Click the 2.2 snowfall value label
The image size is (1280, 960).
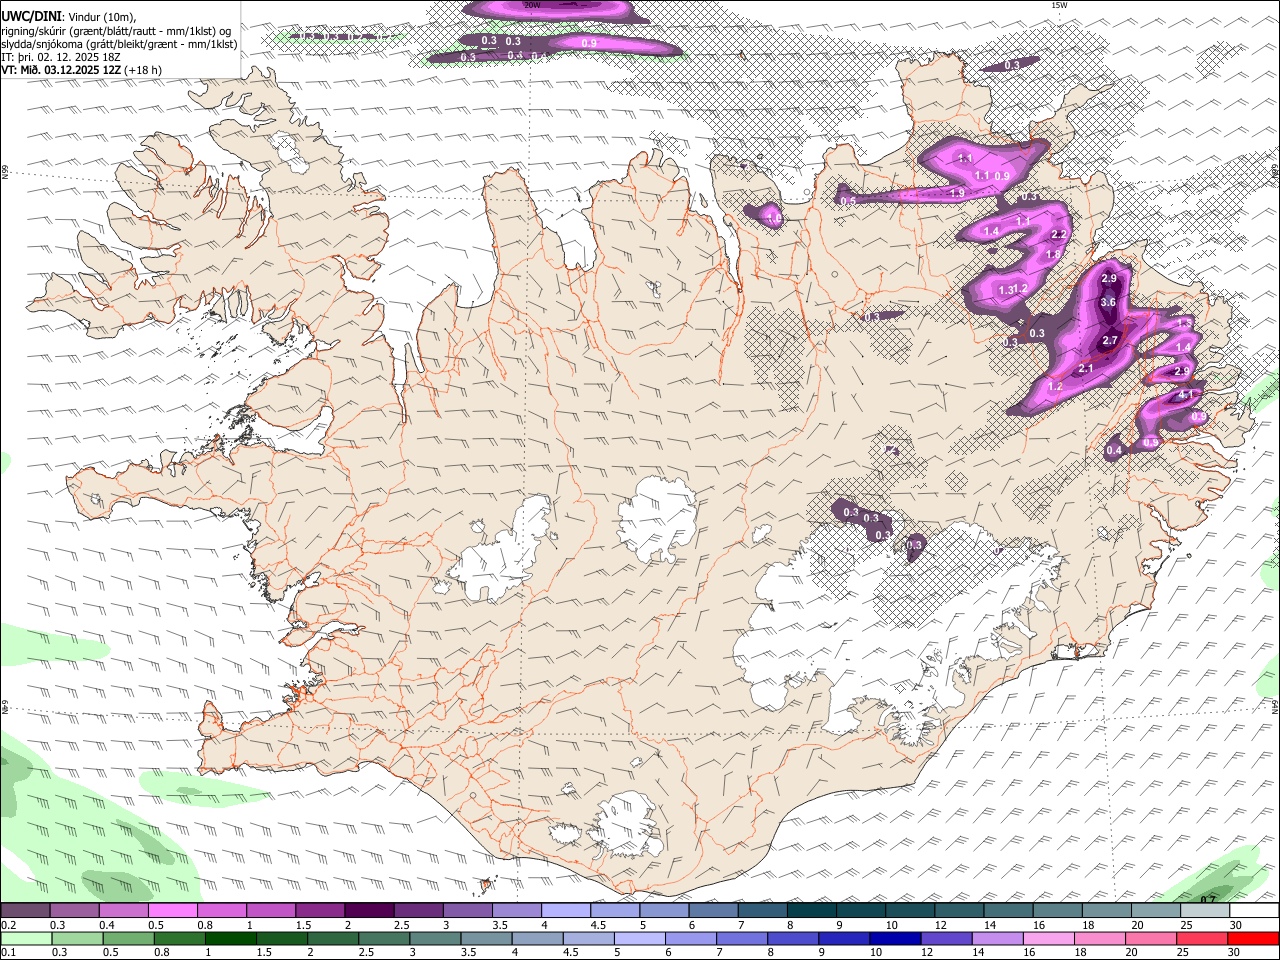[x=1060, y=234]
